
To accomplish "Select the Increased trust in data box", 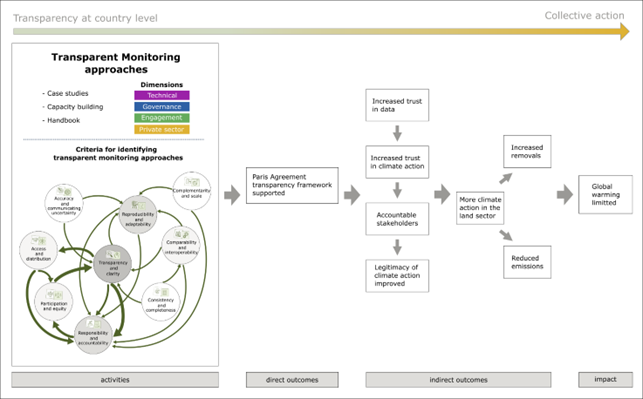I will [397, 105].
